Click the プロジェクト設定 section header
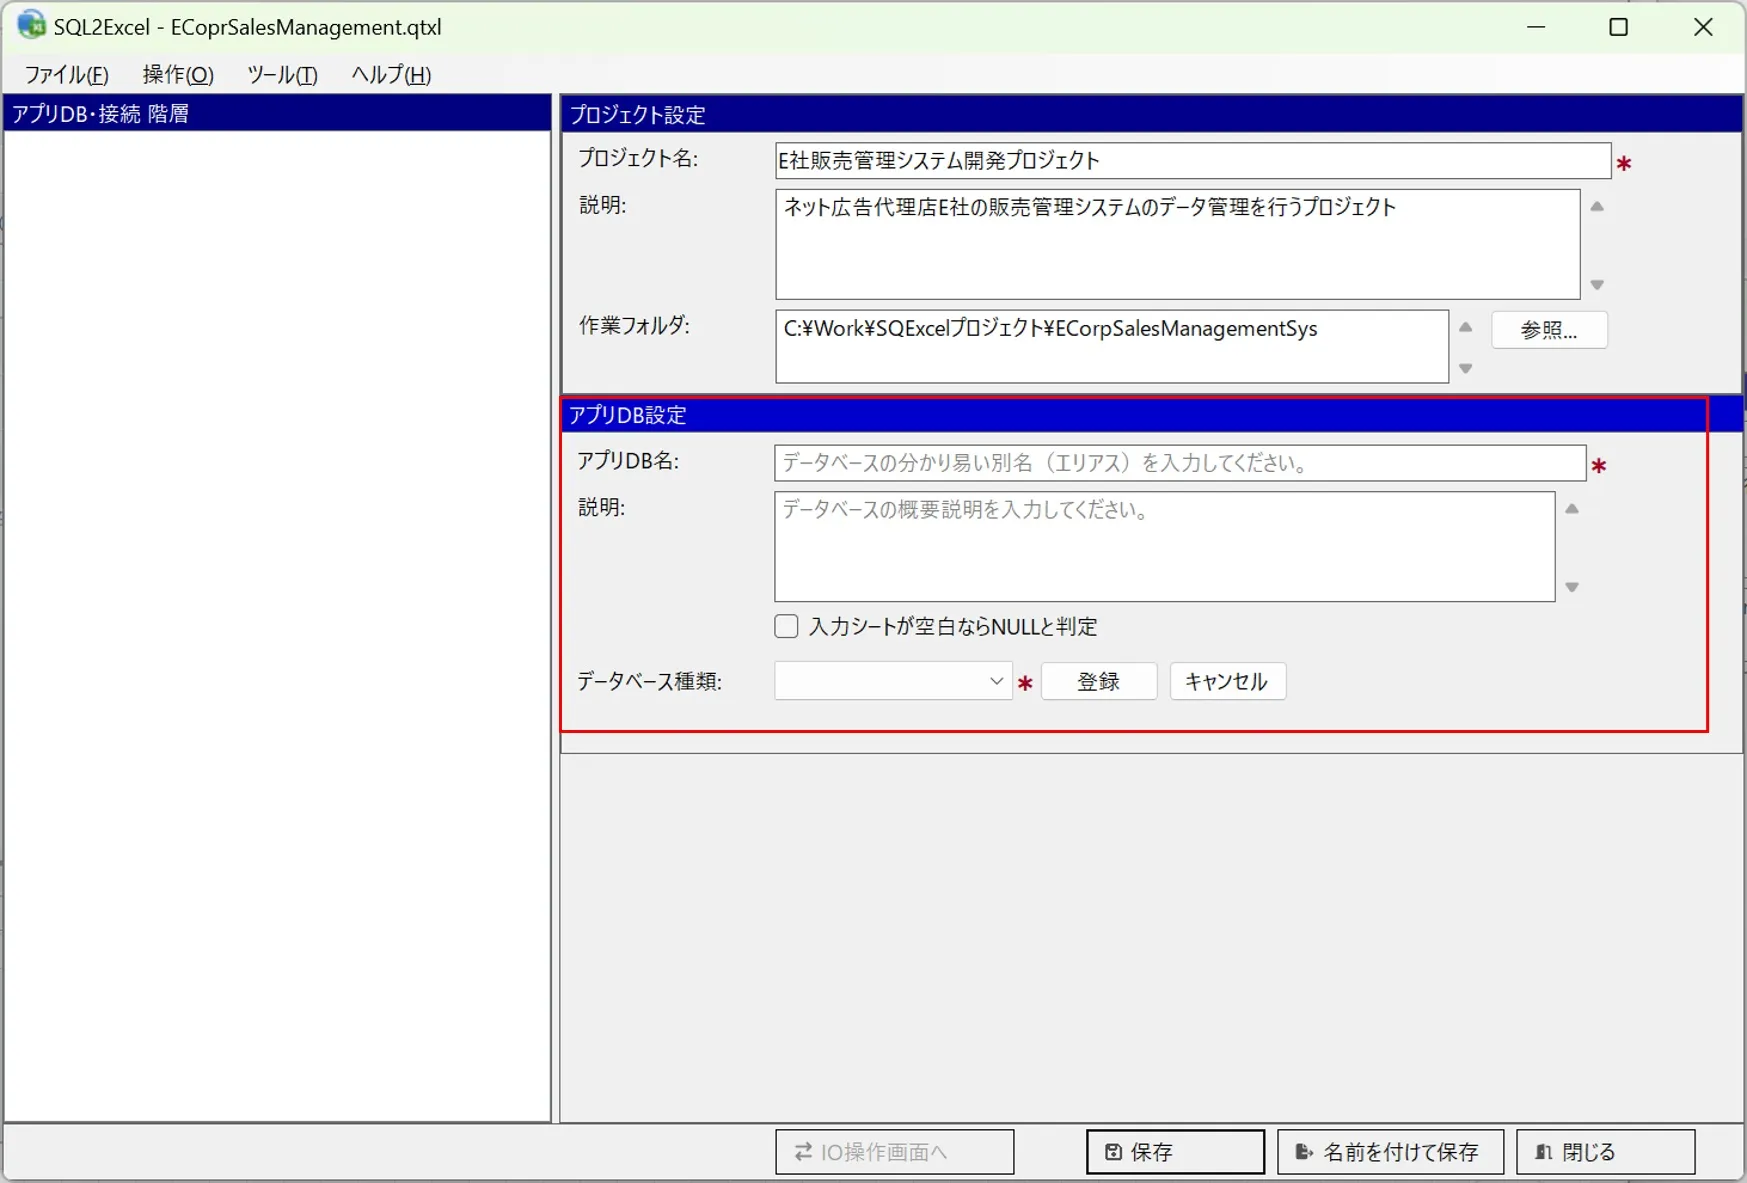This screenshot has width=1747, height=1183. click(1152, 114)
